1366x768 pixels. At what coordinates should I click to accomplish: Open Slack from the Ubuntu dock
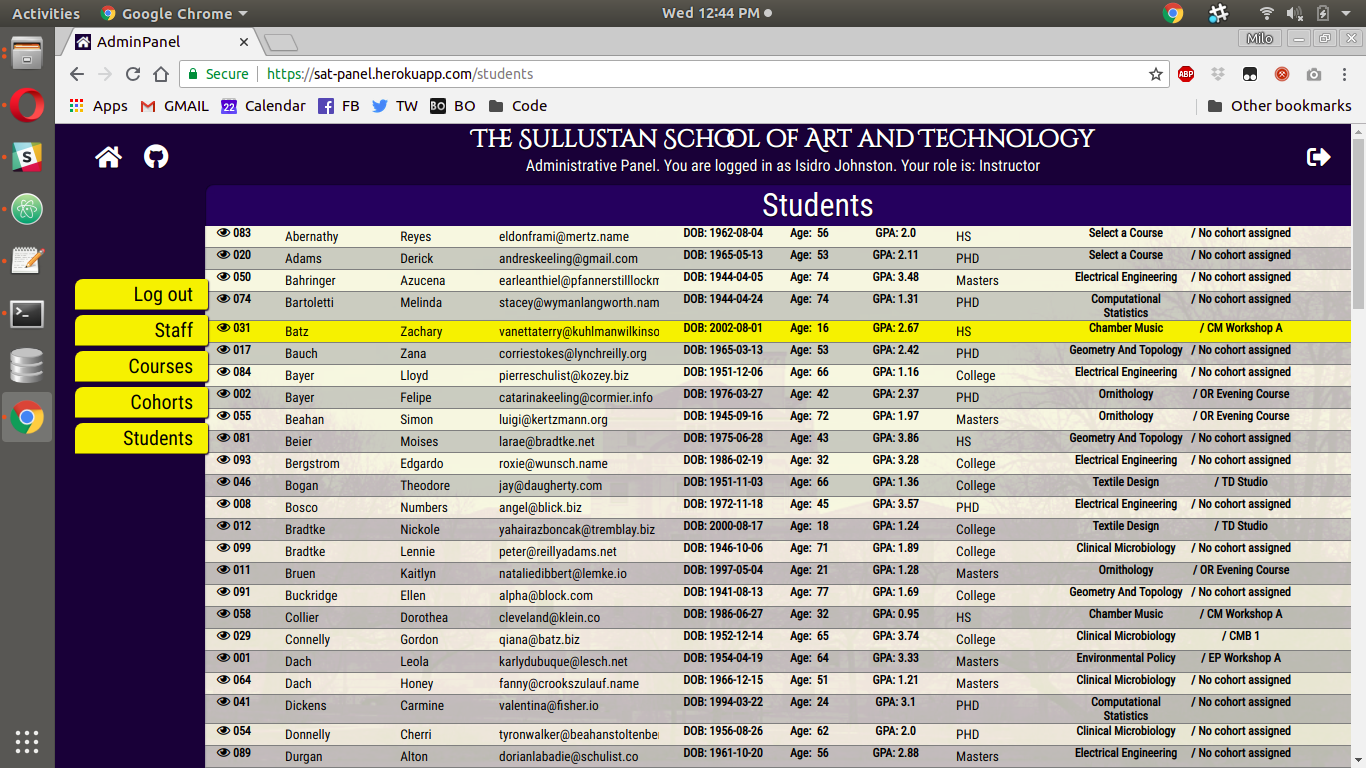(x=27, y=157)
